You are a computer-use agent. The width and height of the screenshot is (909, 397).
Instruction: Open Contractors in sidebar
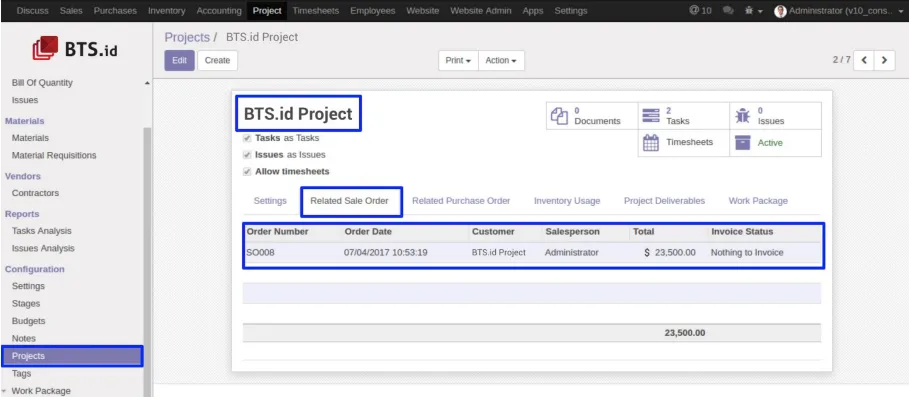(x=35, y=193)
